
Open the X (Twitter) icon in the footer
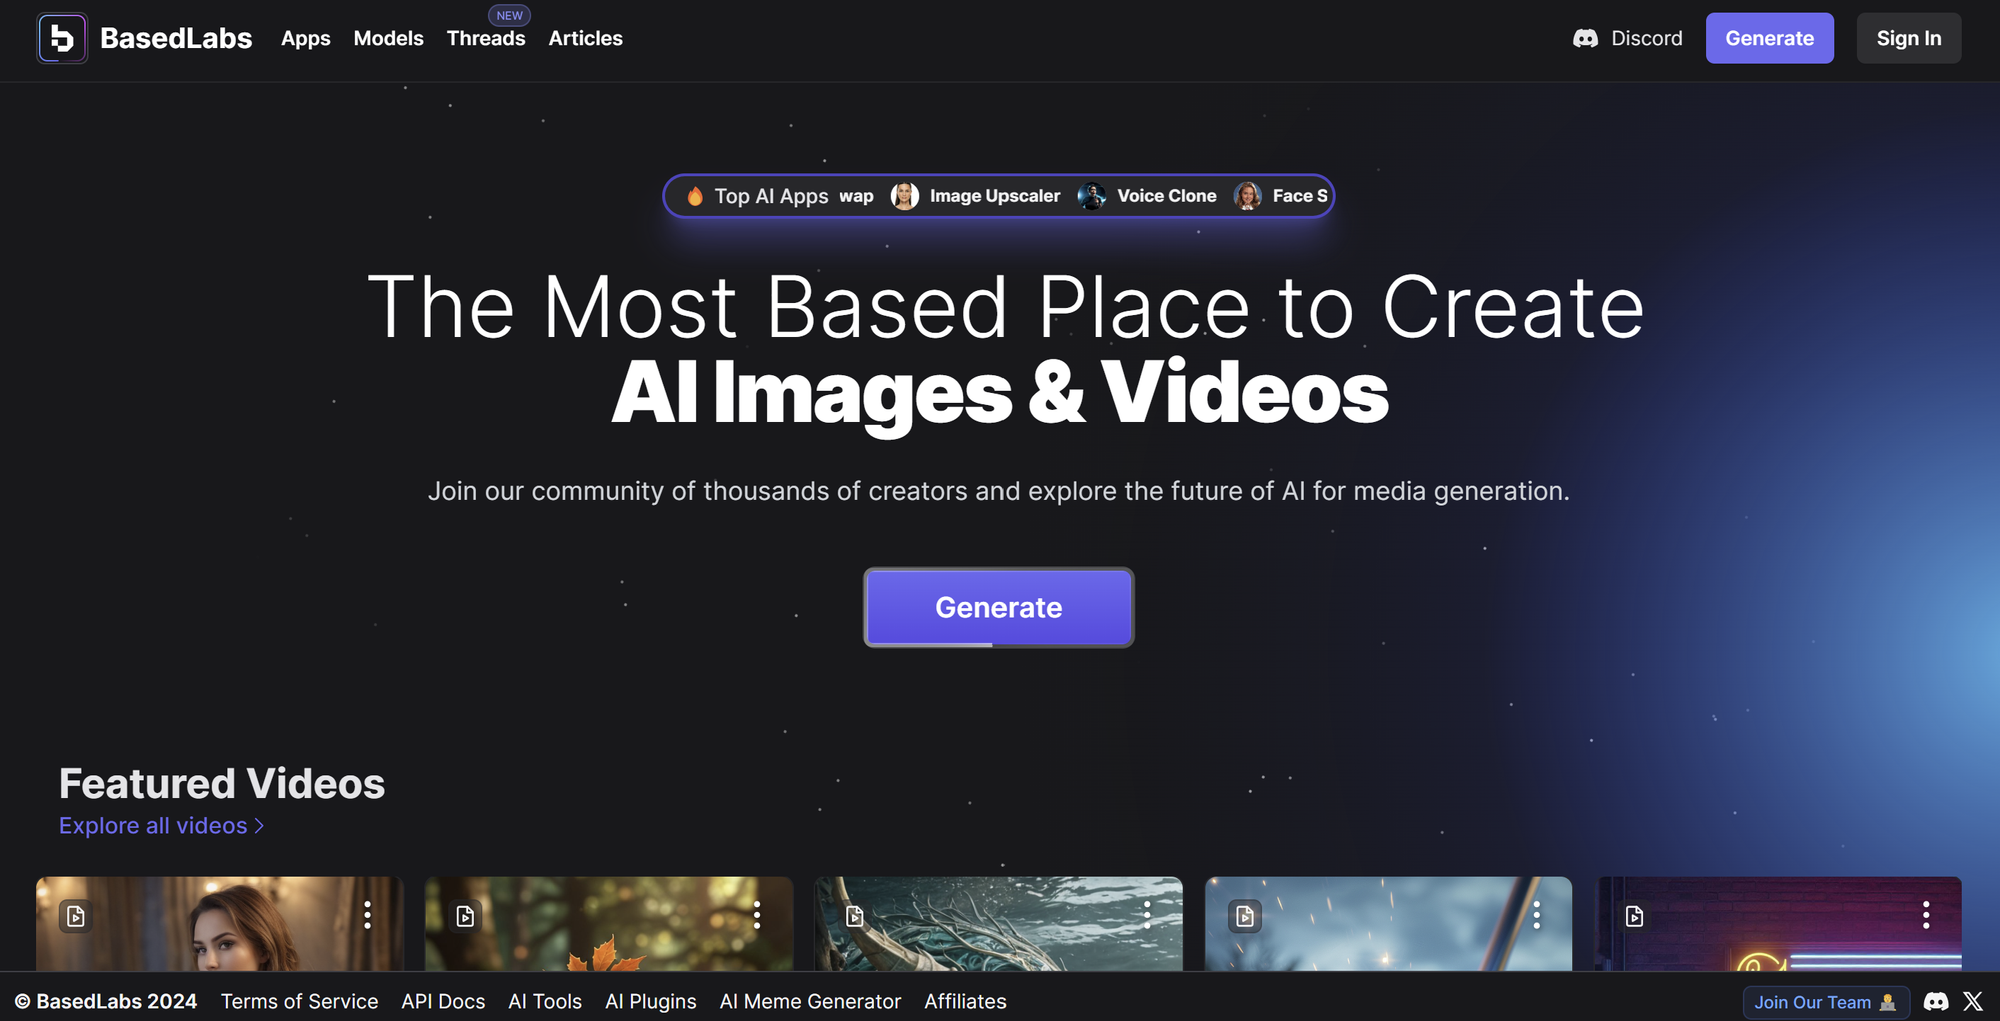(x=1973, y=1001)
